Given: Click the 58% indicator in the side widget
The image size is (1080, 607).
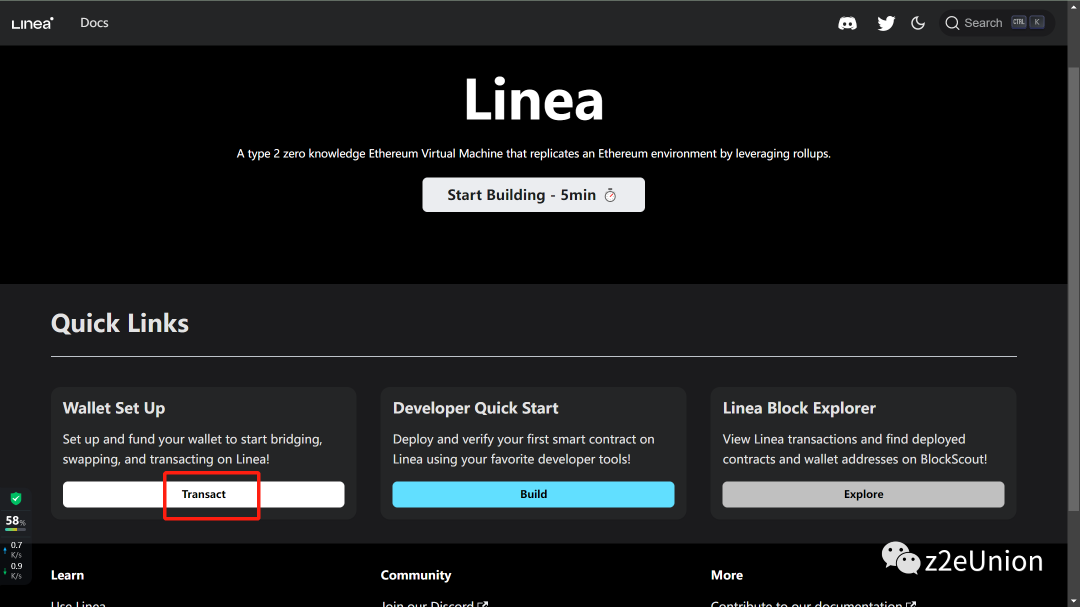Looking at the screenshot, I should click(x=15, y=521).
